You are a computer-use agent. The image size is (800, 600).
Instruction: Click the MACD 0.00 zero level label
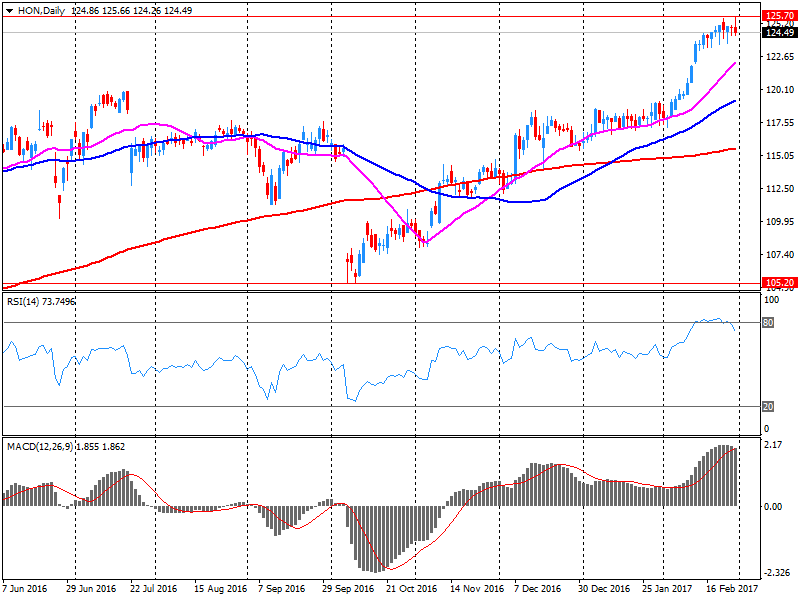pos(772,506)
